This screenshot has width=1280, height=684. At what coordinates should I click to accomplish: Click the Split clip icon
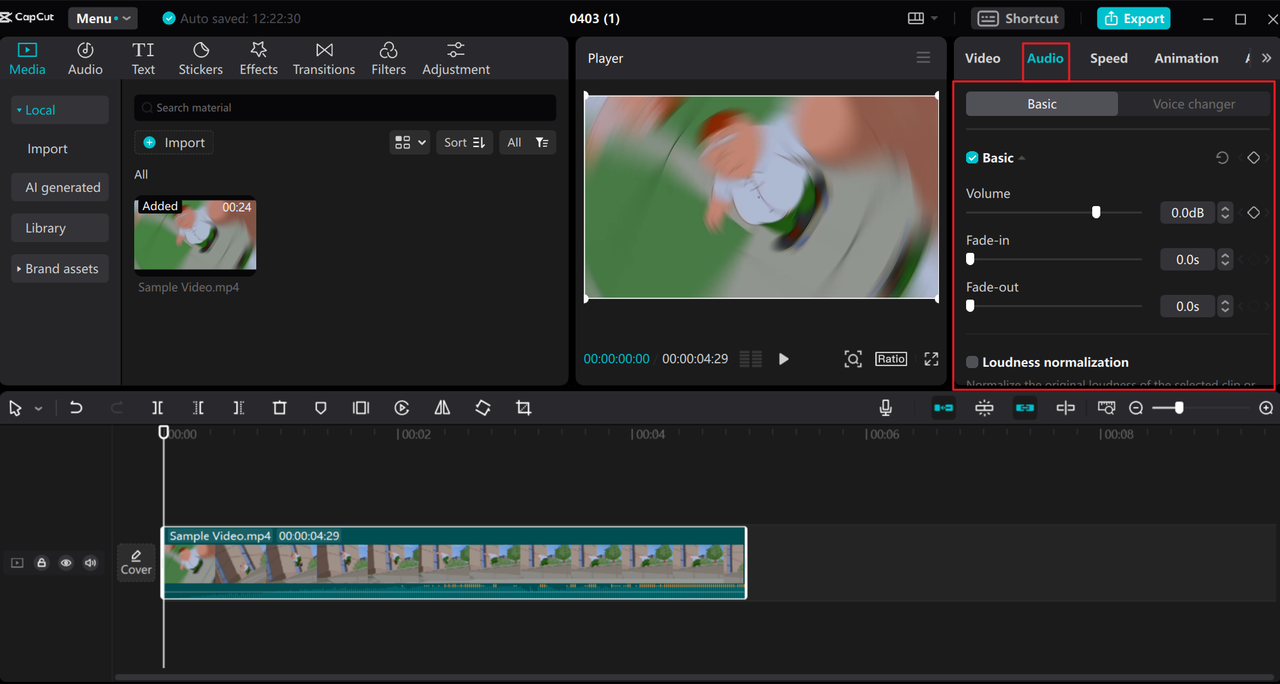158,408
